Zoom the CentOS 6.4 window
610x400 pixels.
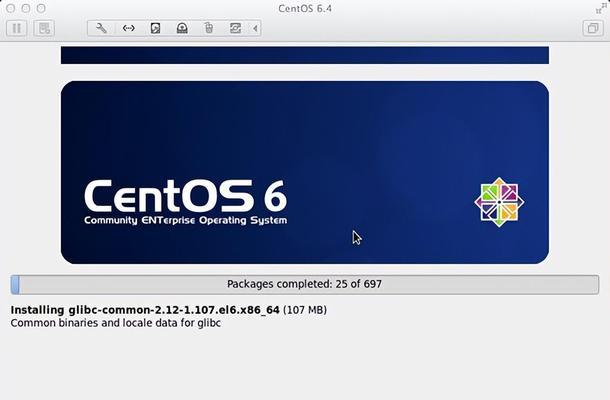pos(41,8)
